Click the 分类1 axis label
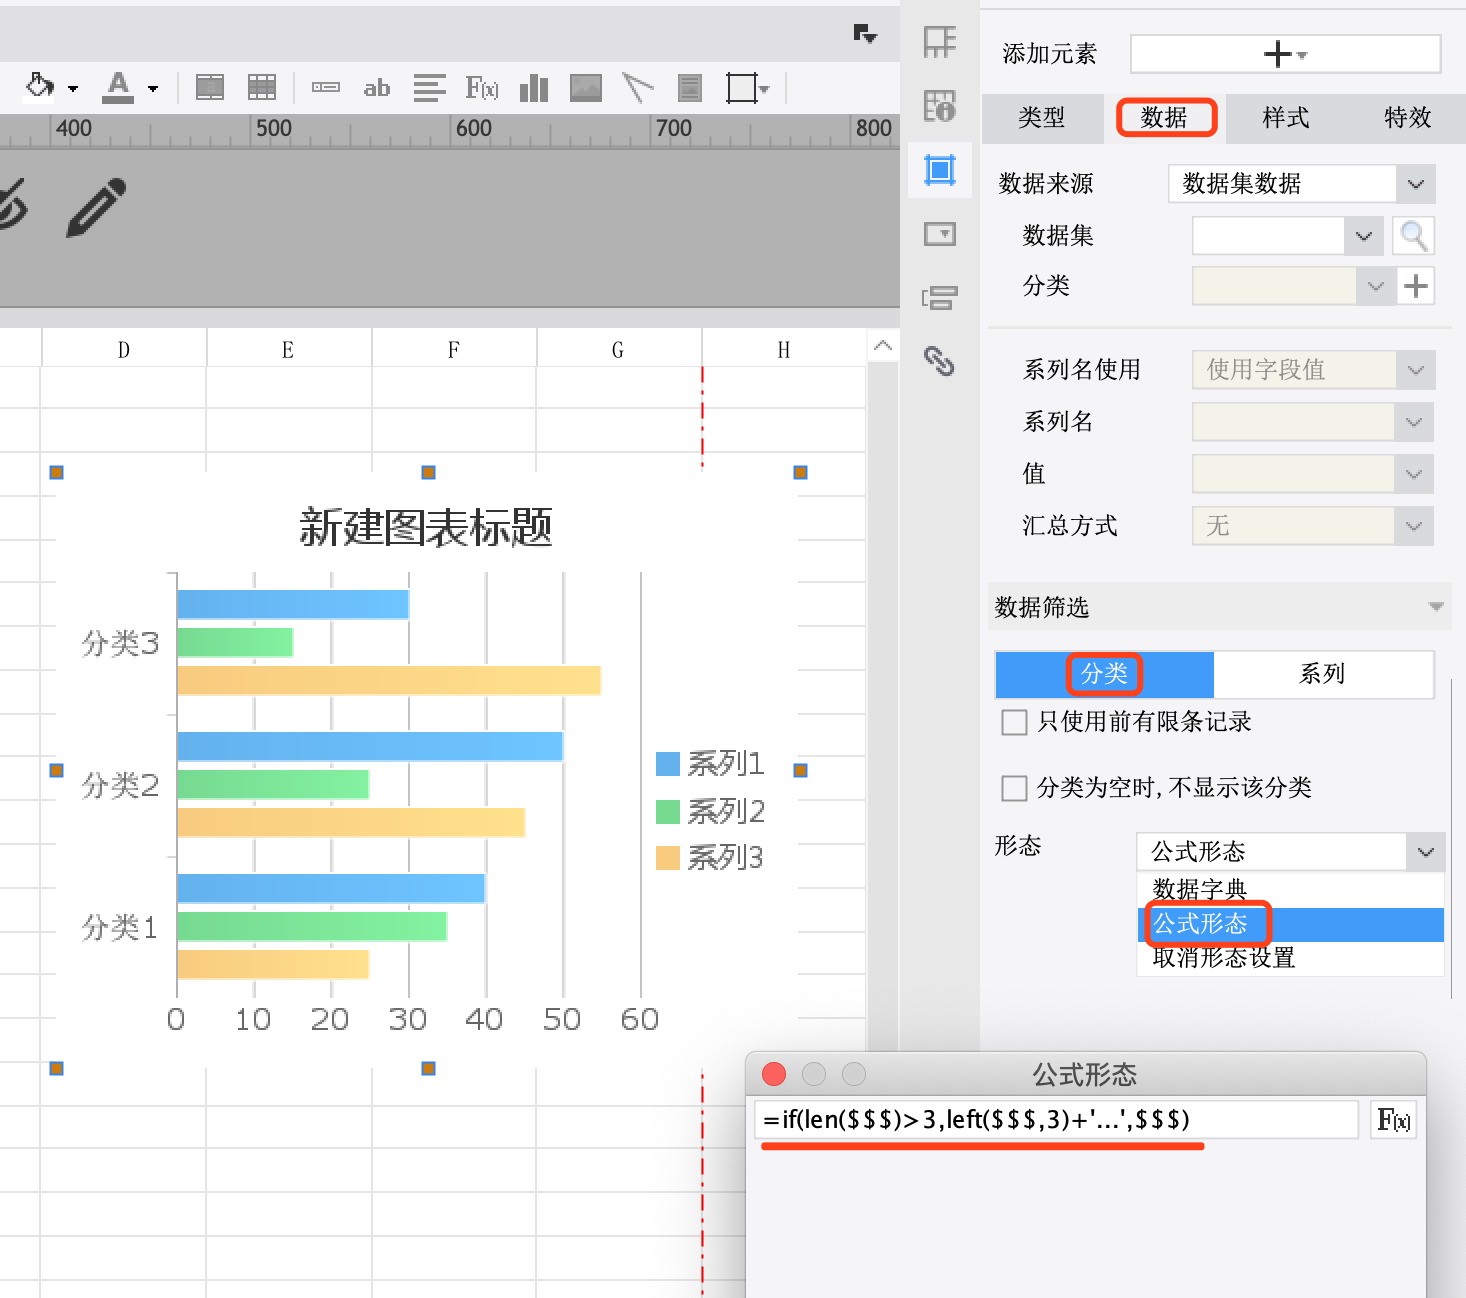 pos(121,927)
